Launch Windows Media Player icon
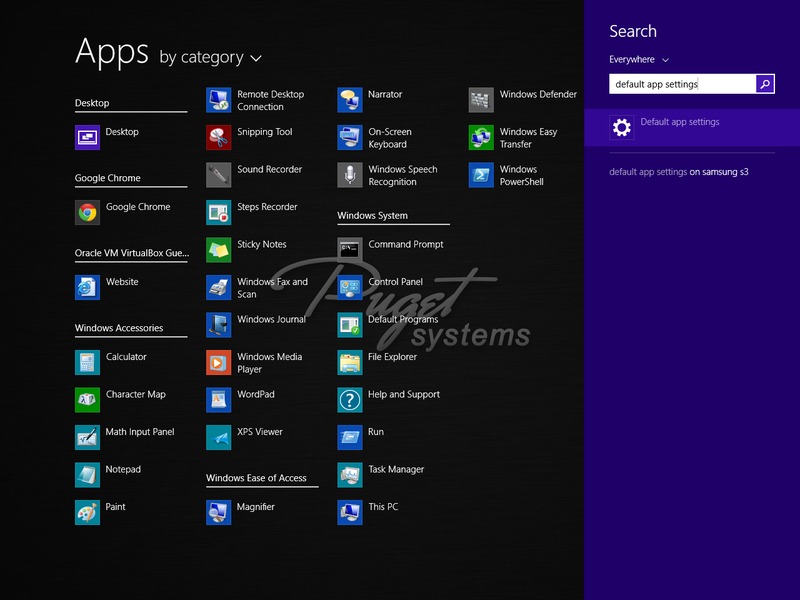The image size is (800, 600). pyautogui.click(x=219, y=362)
